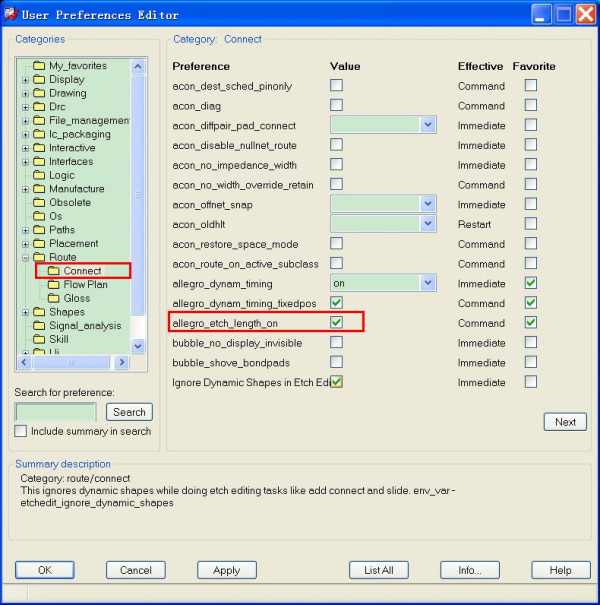
Task: Click categories scroll down arrow
Action: pyautogui.click(x=138, y=346)
